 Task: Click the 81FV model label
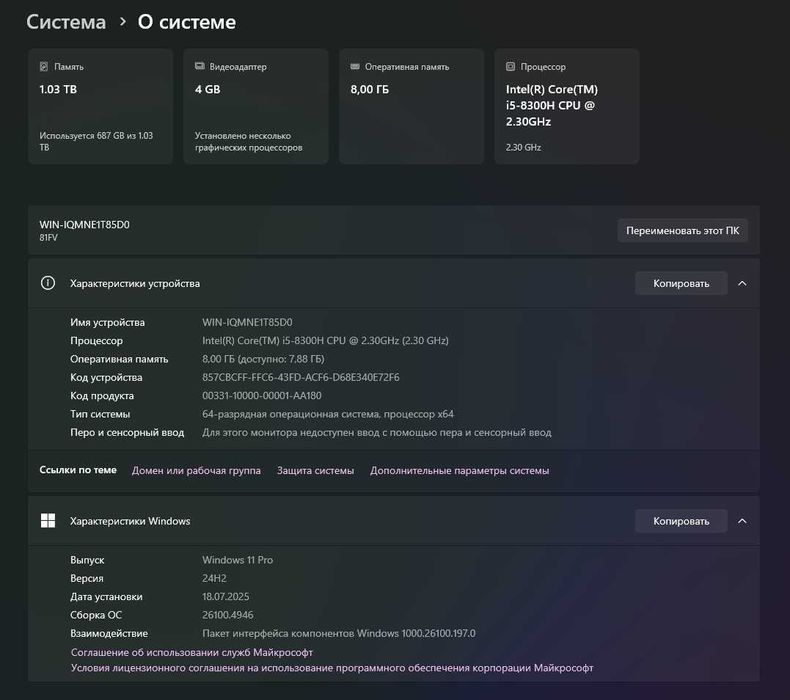pos(48,237)
